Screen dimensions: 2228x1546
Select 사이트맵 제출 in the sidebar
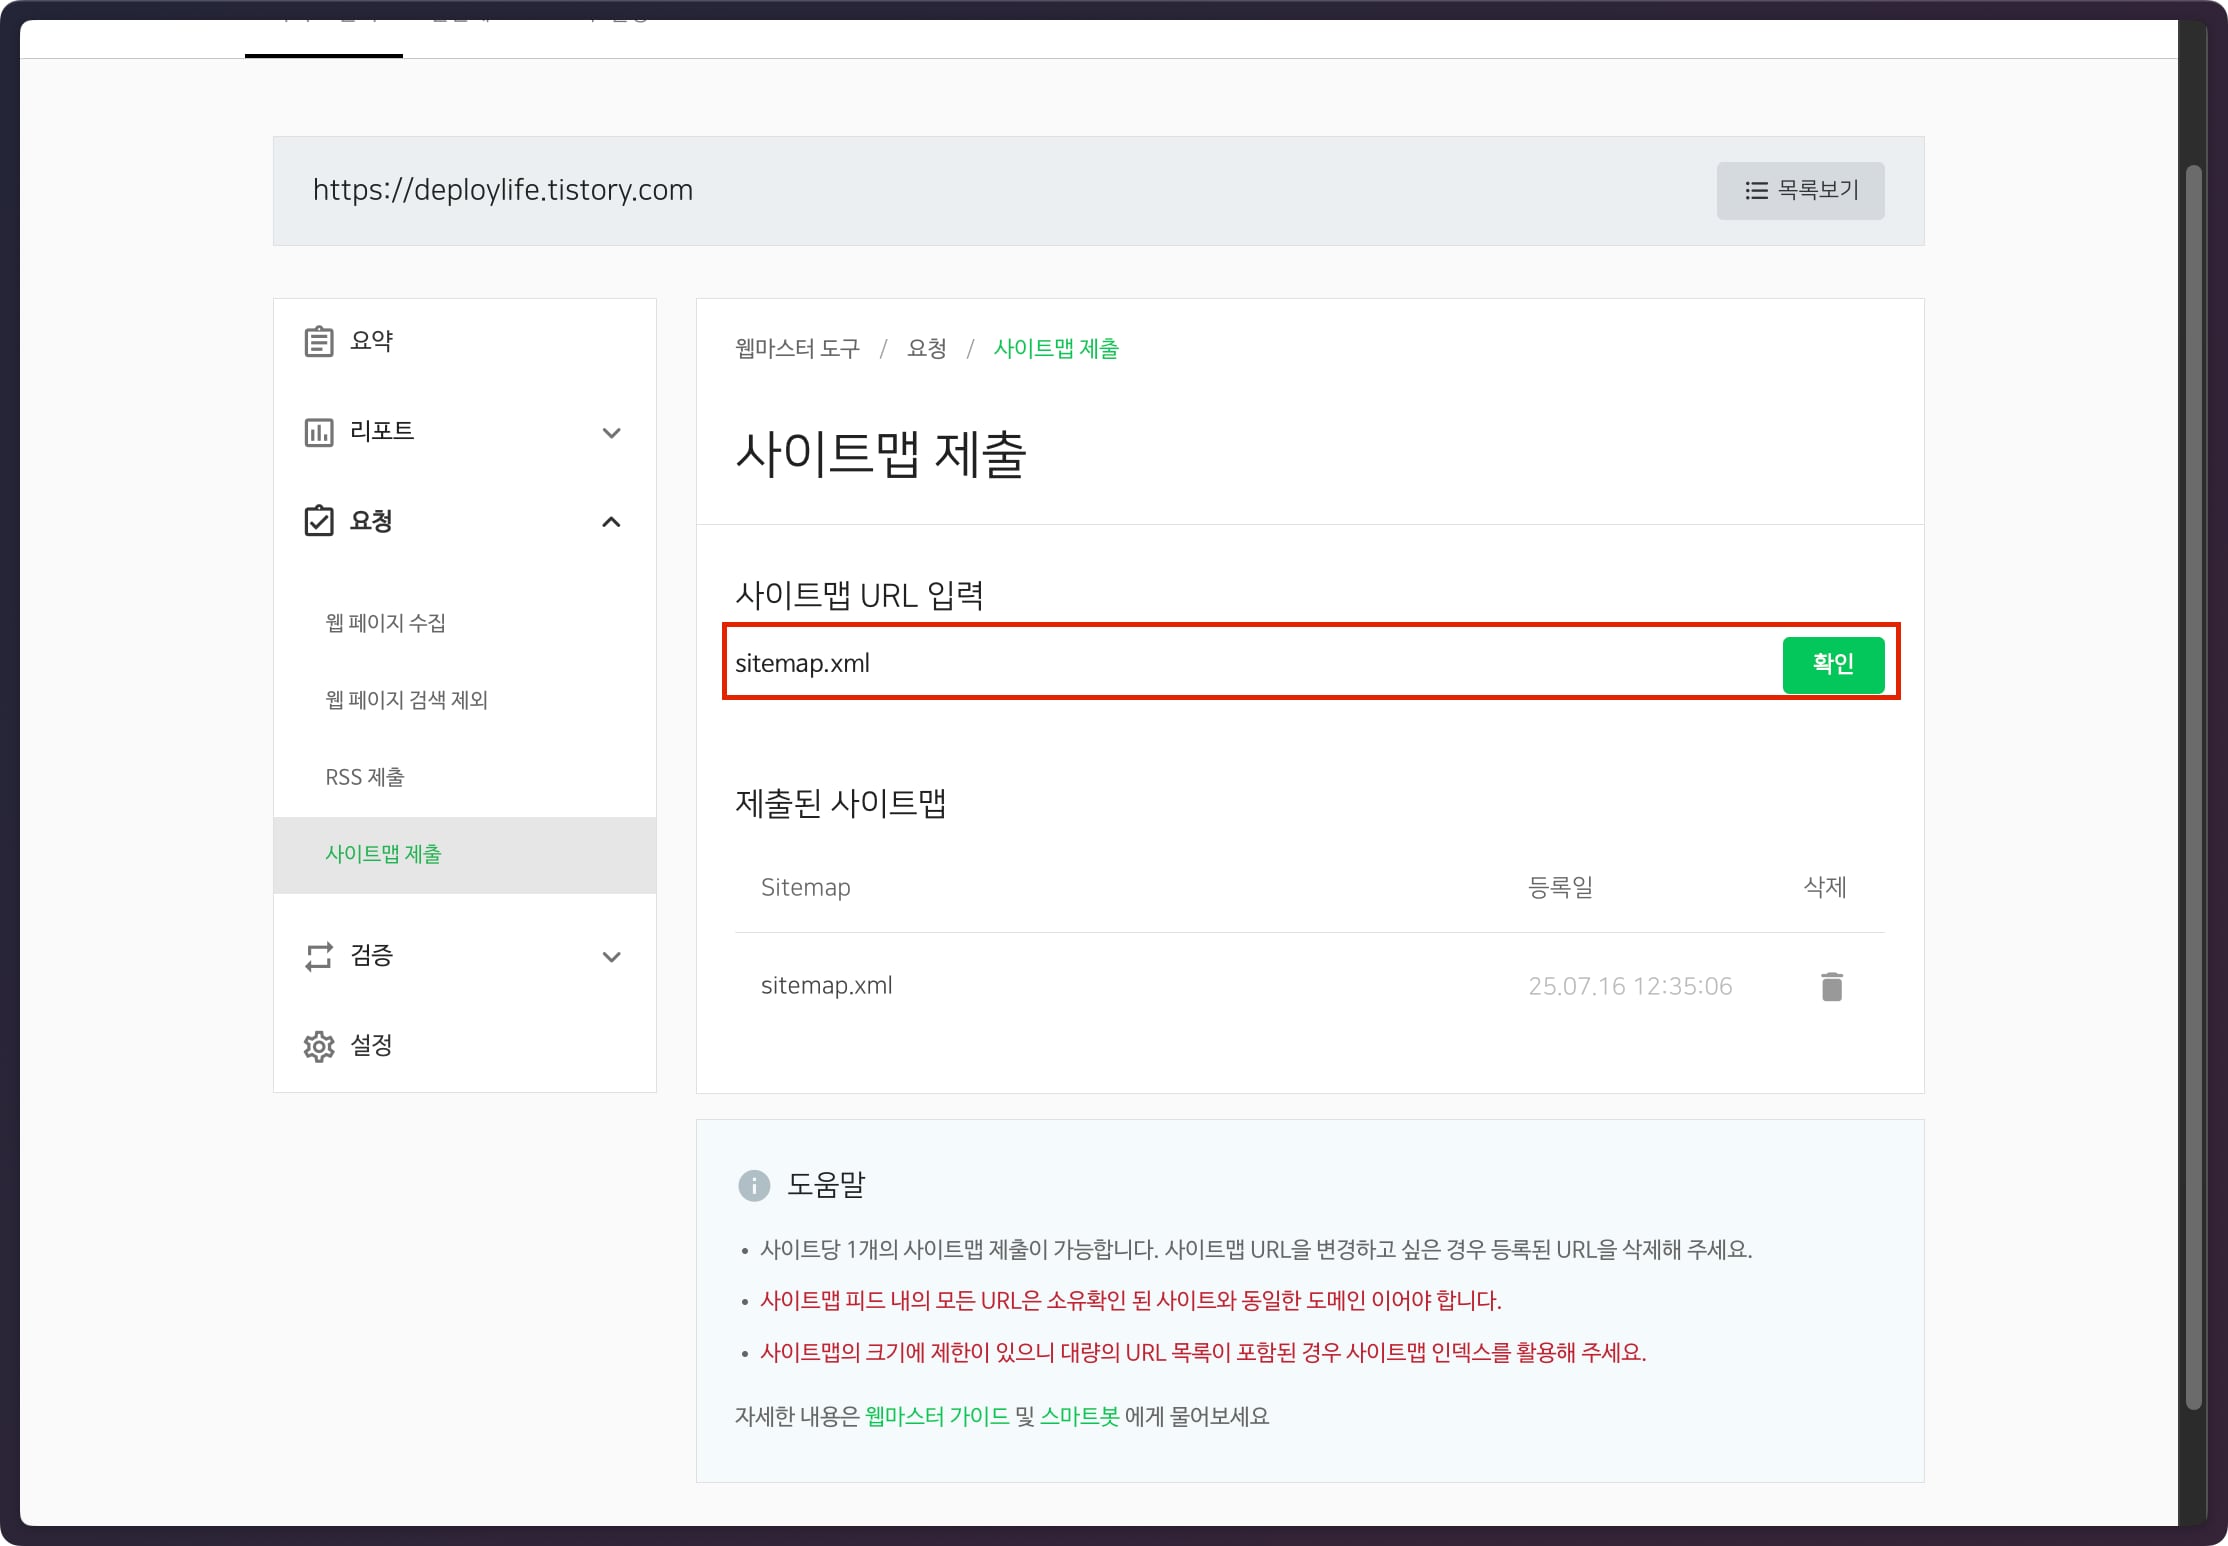pyautogui.click(x=384, y=855)
